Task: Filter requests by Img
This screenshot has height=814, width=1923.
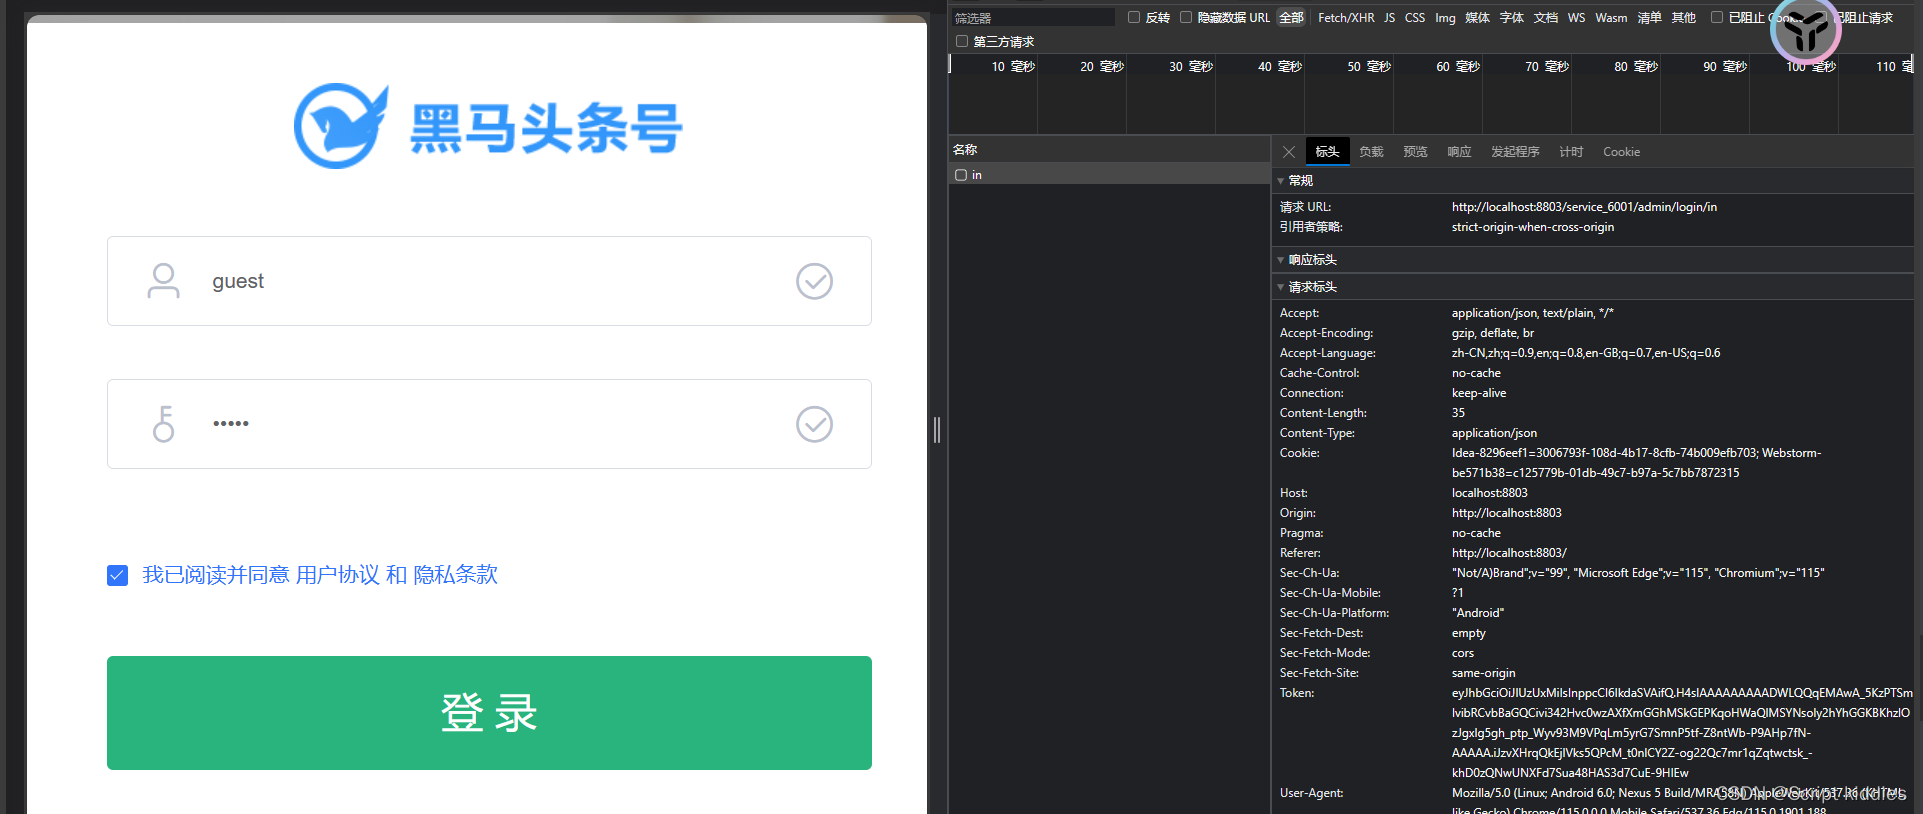Action: pos(1445,17)
